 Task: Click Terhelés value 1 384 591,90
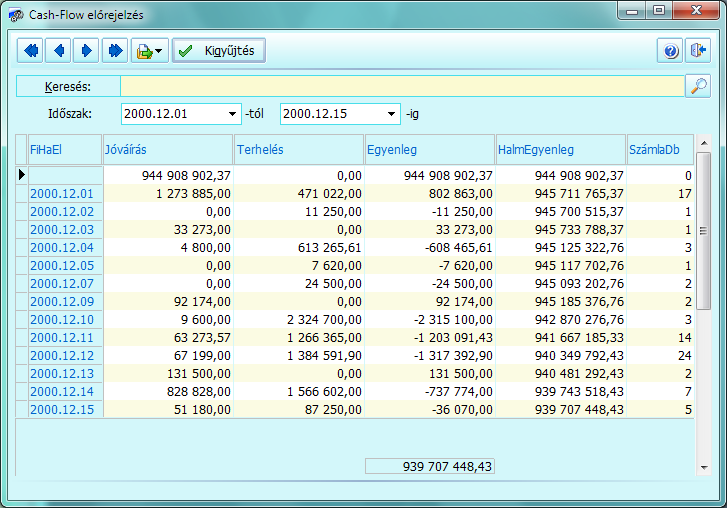[324, 356]
